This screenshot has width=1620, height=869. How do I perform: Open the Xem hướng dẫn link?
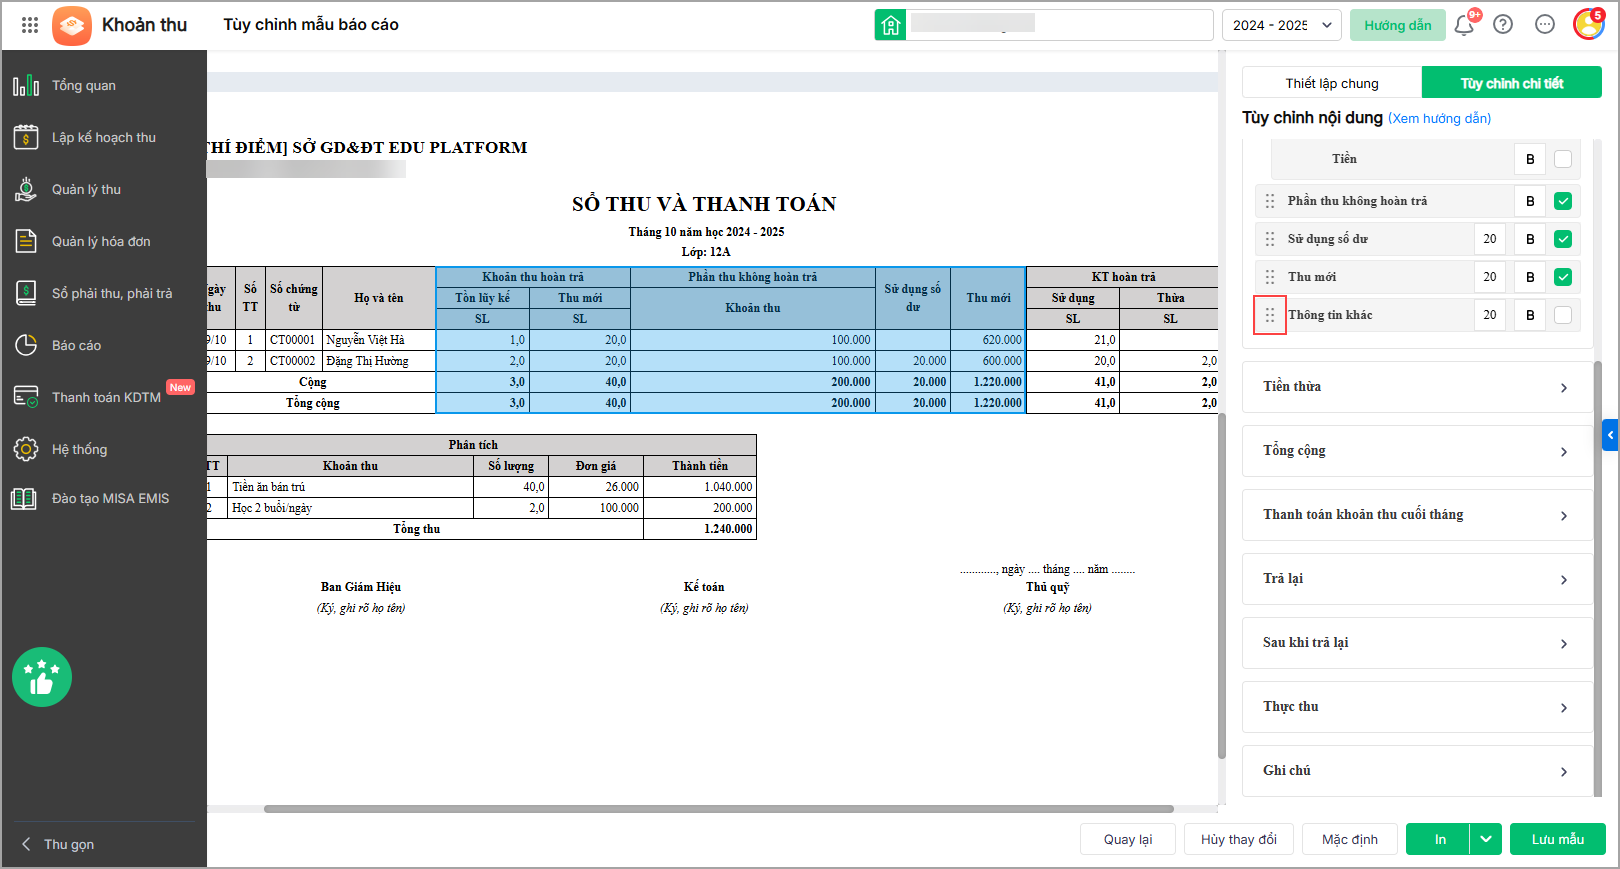pos(1440,118)
